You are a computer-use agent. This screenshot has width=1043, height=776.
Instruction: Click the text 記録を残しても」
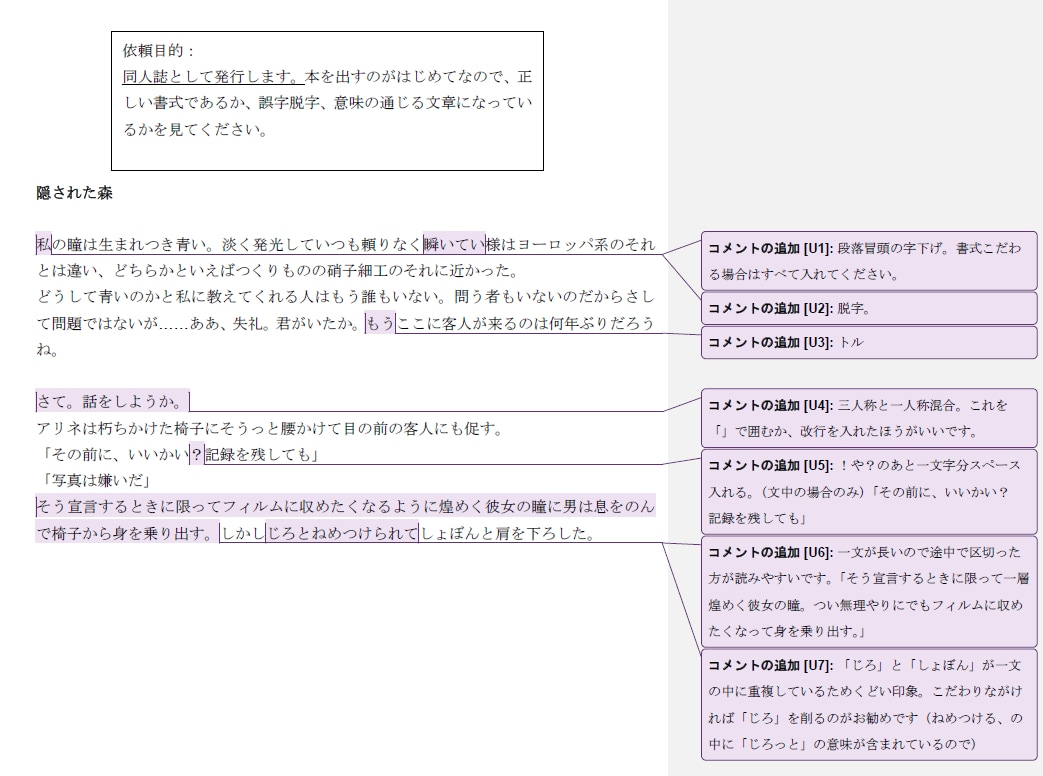pos(262,455)
